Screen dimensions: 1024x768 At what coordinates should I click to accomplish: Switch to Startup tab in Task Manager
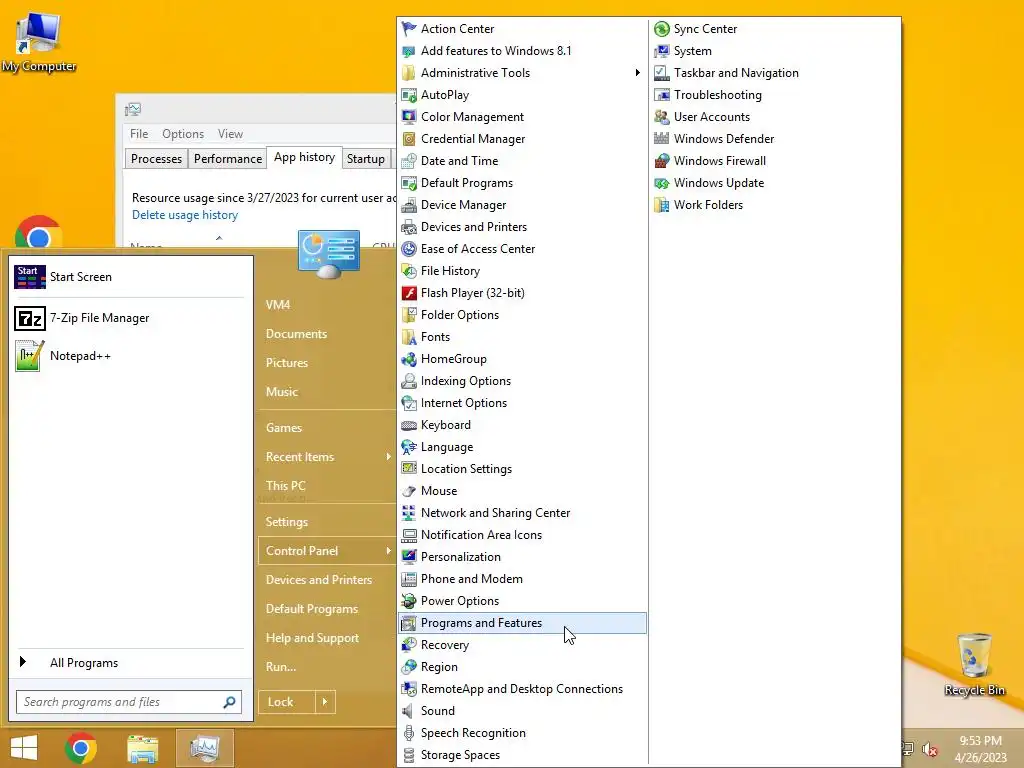click(x=366, y=159)
